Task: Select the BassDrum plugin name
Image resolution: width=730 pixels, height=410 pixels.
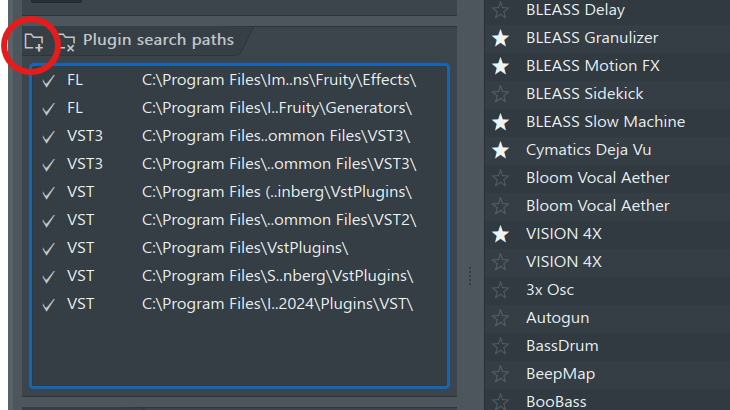Action: click(x=562, y=346)
